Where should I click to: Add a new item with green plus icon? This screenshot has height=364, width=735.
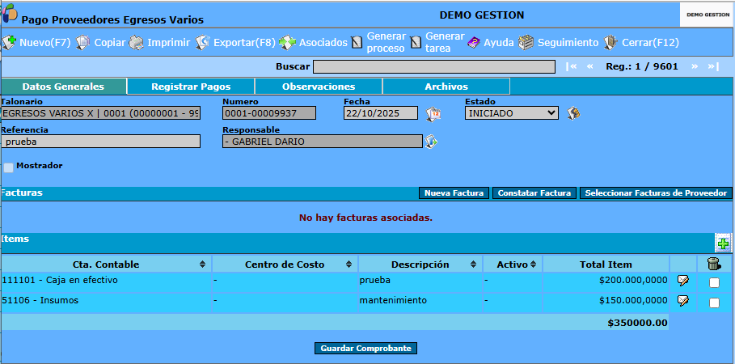tap(723, 243)
